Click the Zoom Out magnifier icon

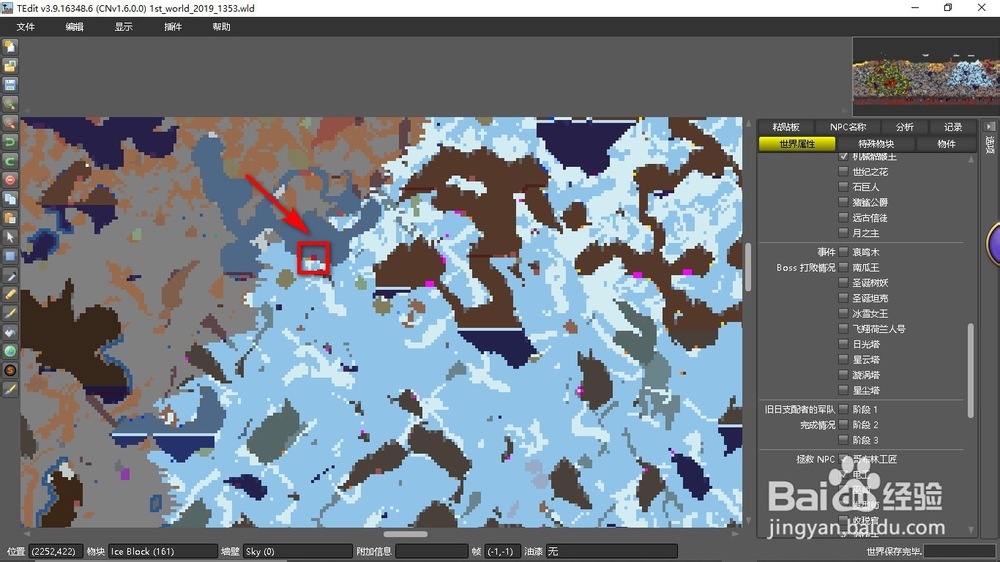tap(10, 122)
